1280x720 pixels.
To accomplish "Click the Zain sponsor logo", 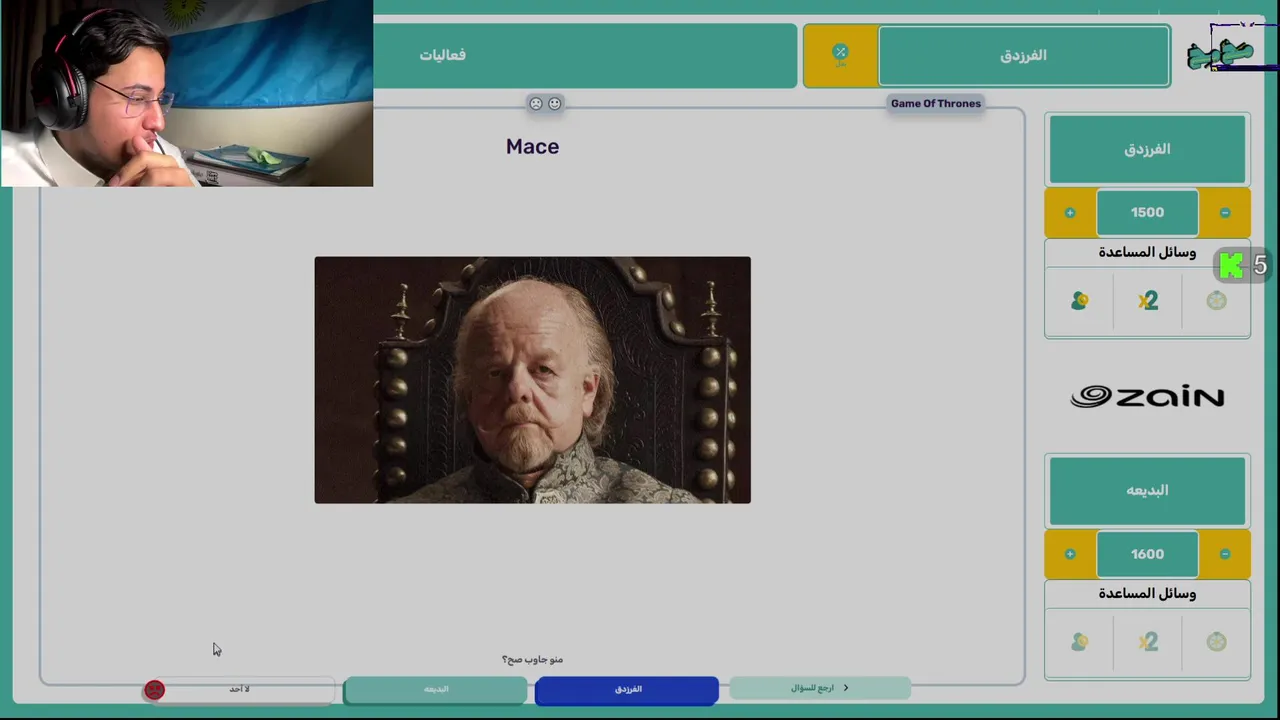I will point(1147,397).
